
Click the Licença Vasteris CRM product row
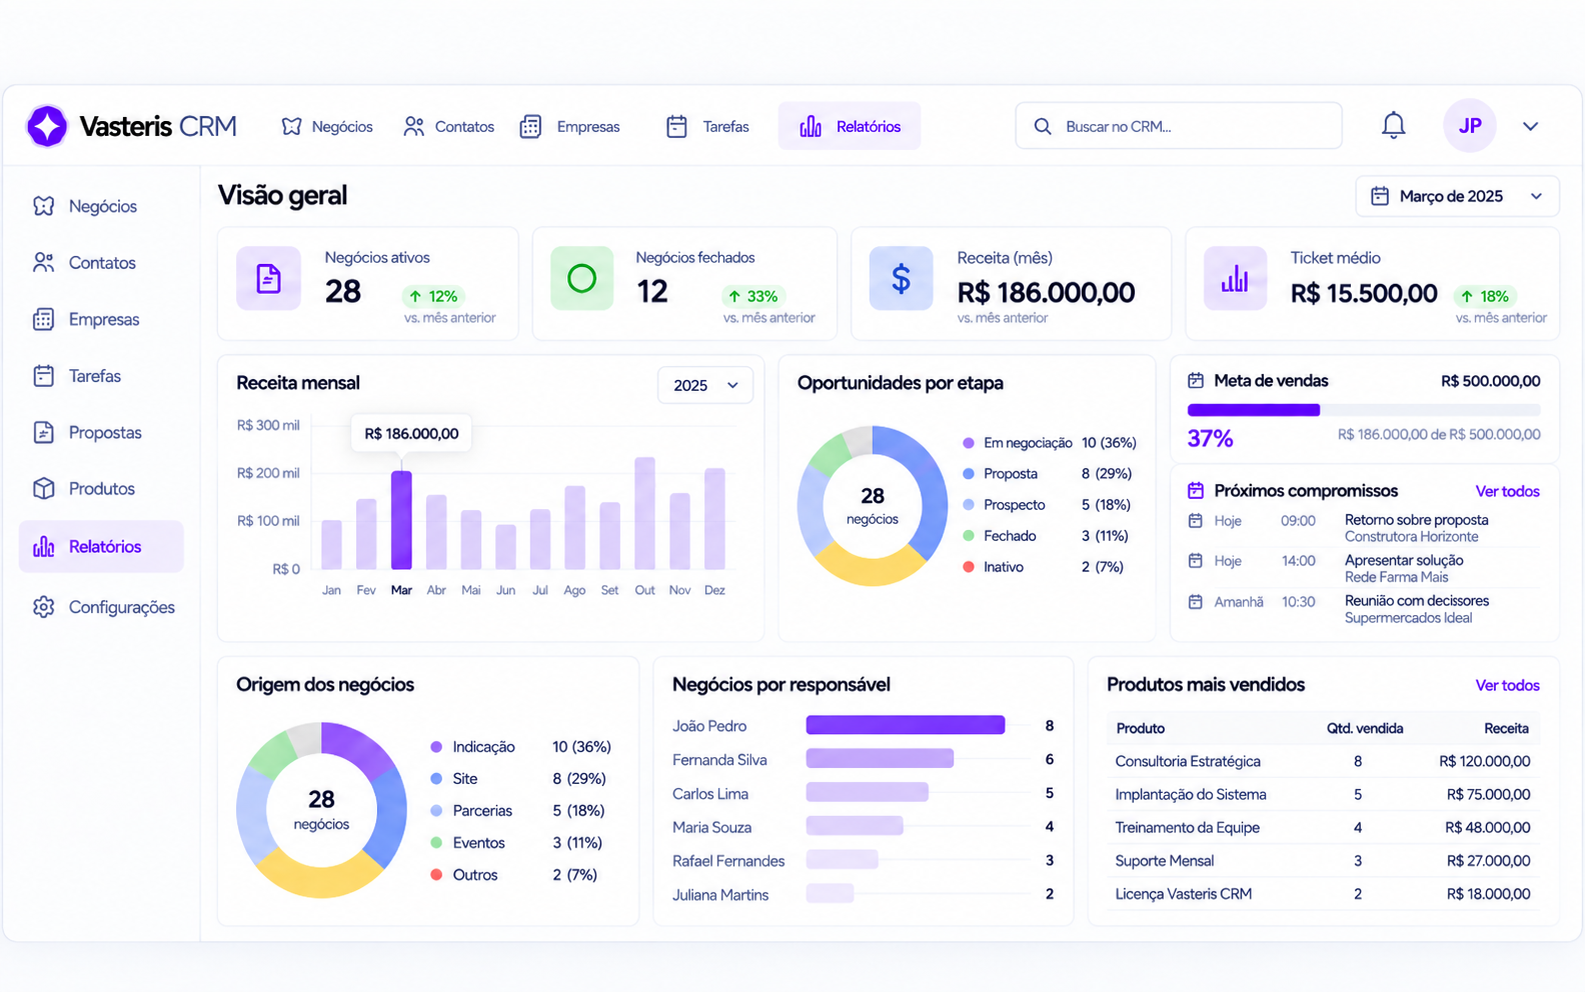1322,894
